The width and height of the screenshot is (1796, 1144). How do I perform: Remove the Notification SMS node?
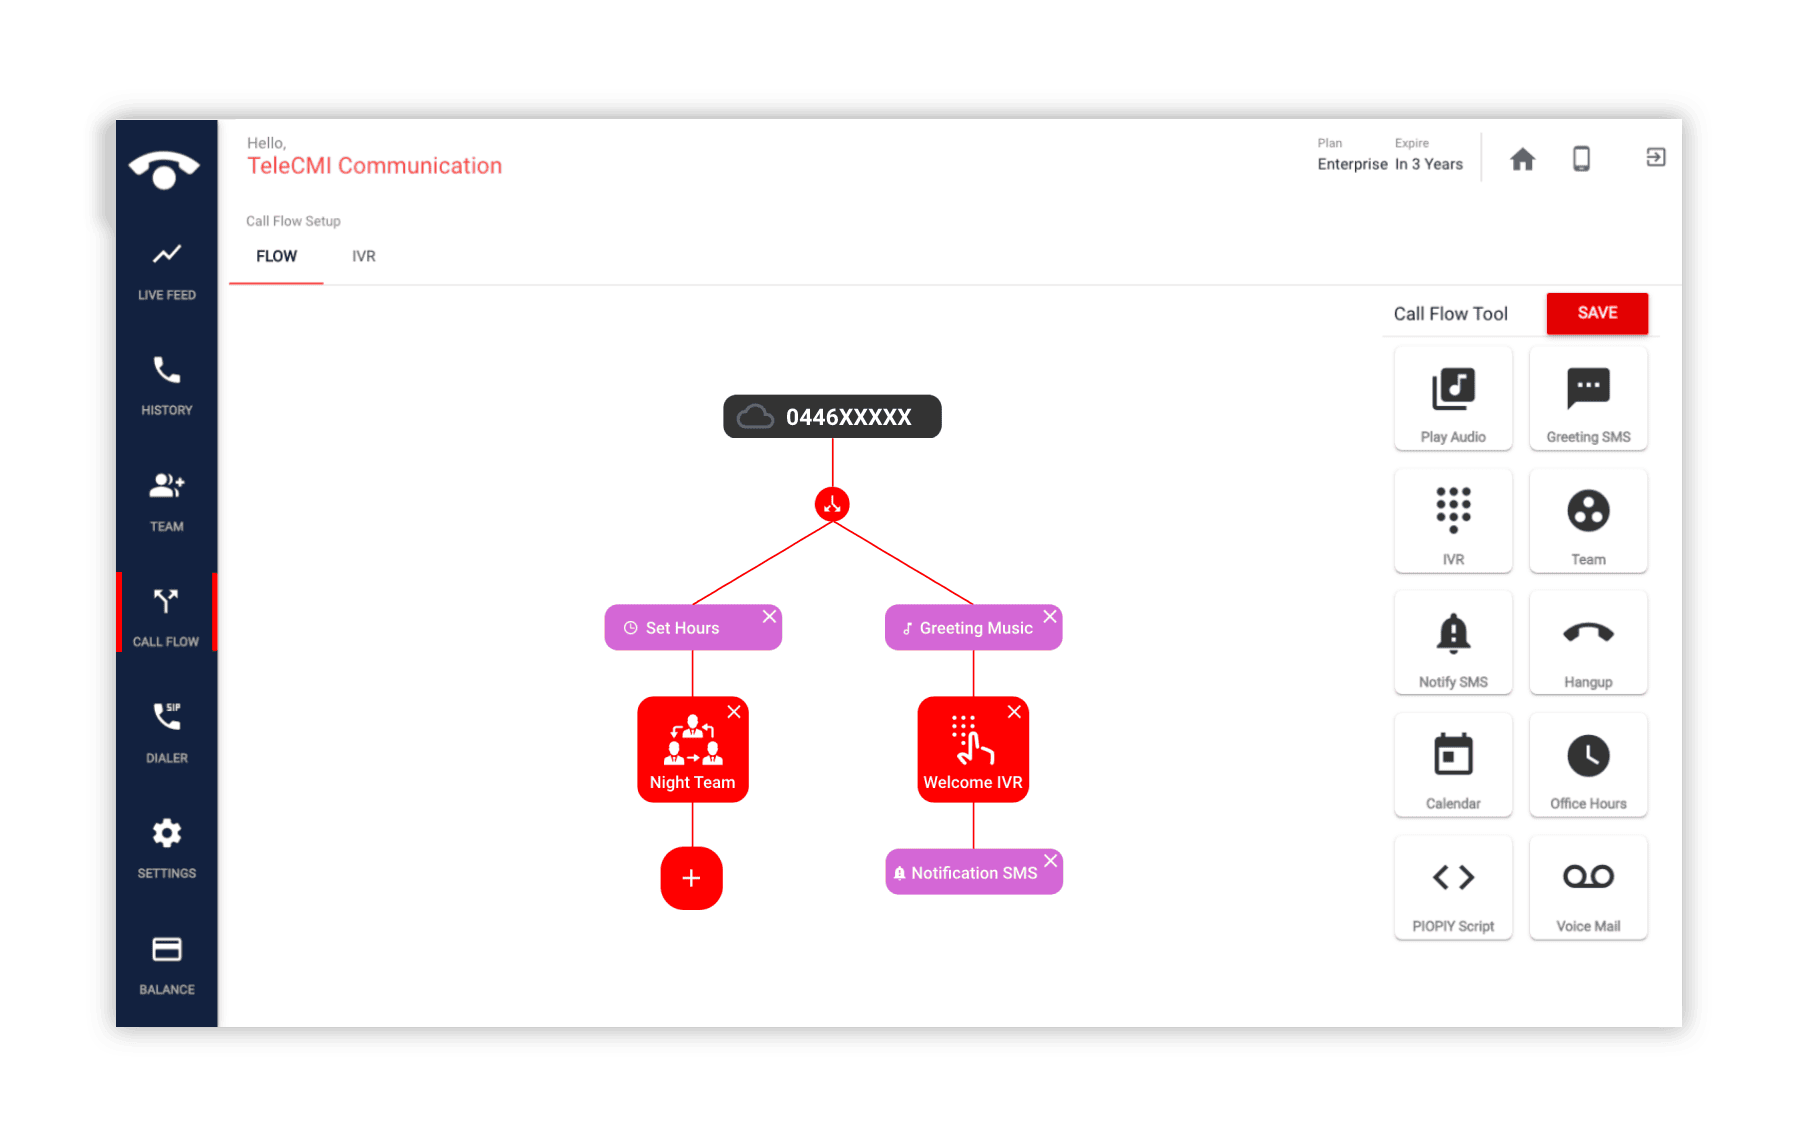coord(1050,860)
